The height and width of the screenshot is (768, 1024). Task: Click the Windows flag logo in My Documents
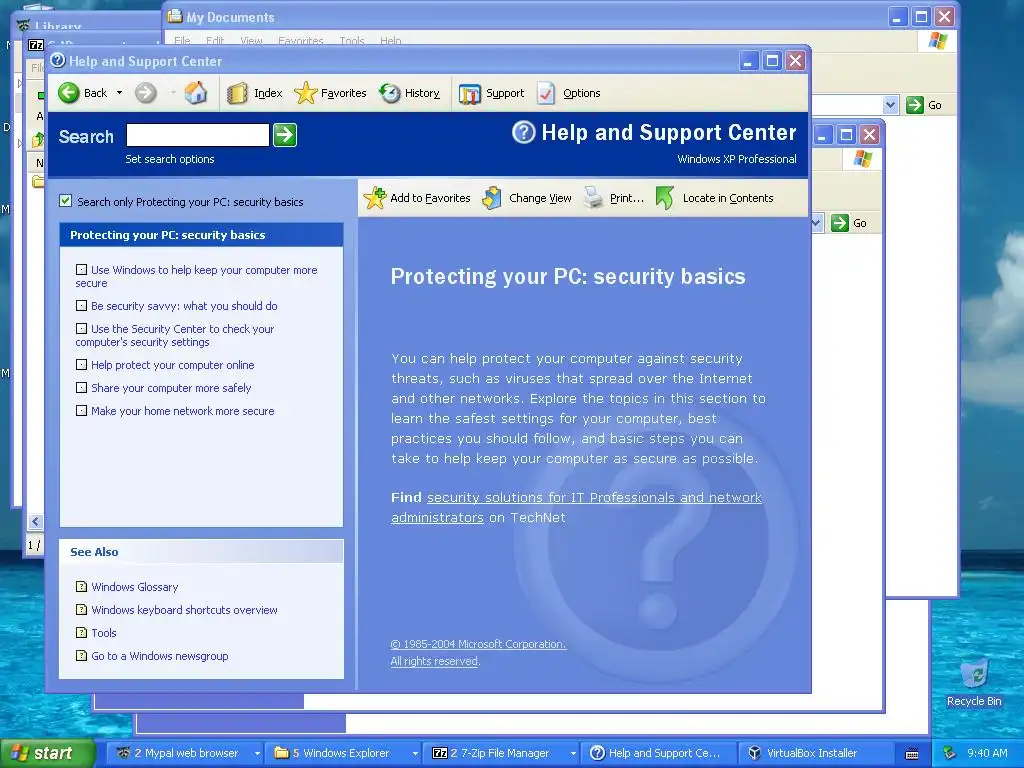937,40
